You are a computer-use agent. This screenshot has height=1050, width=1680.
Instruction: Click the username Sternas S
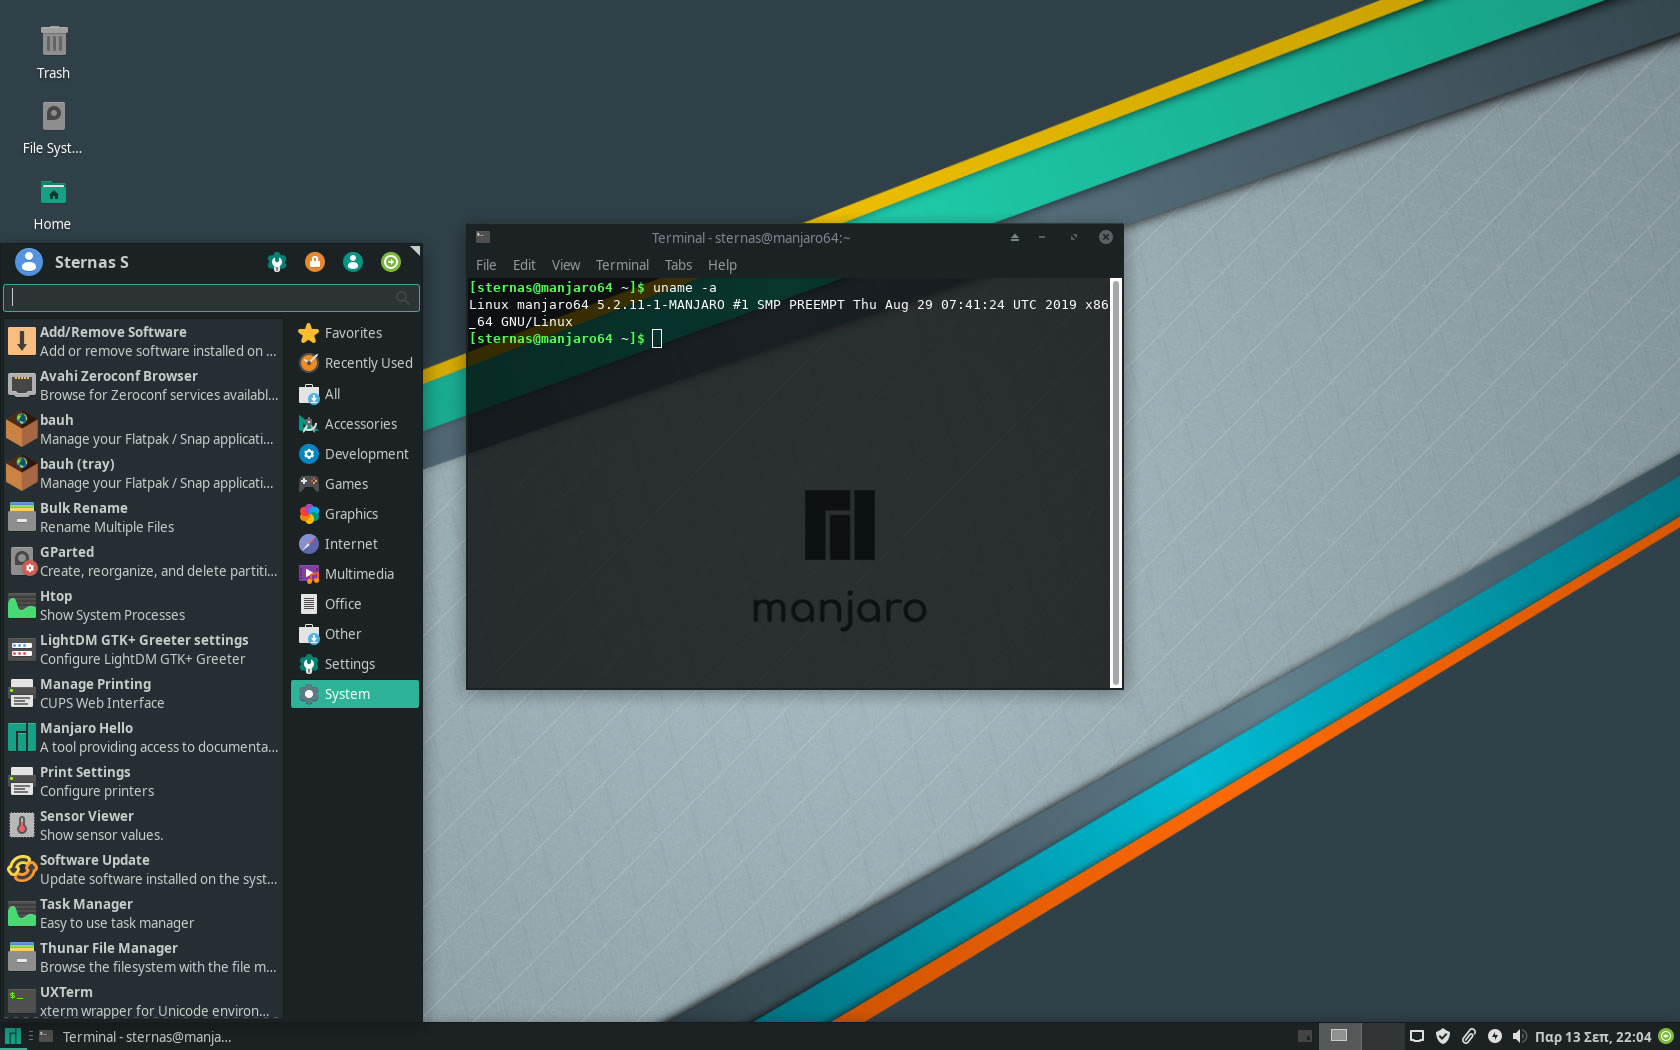click(x=91, y=262)
